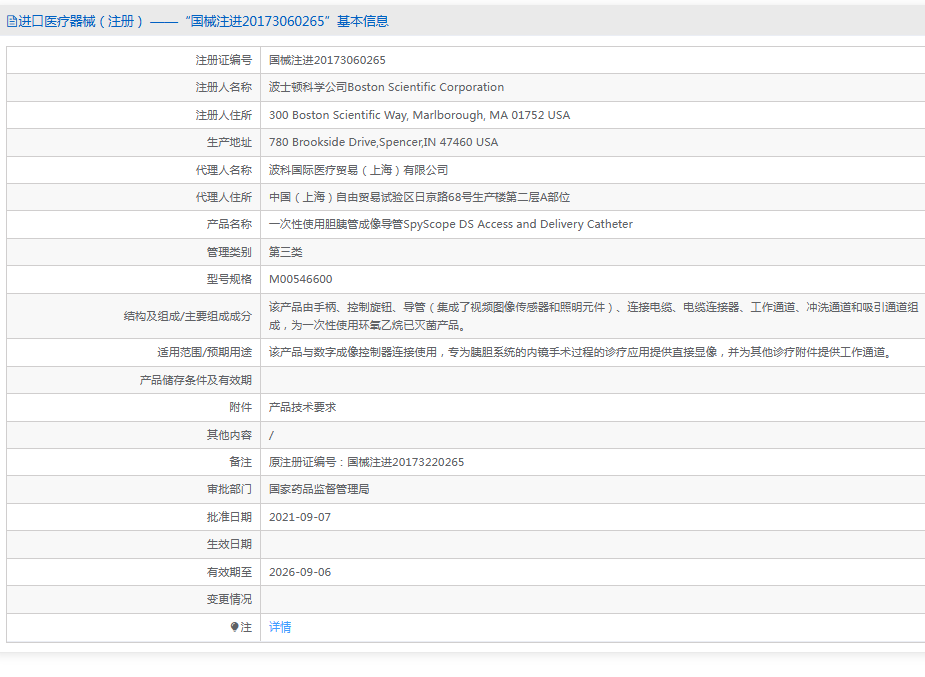
Task: Click the 生效日期 label
Action: tap(229, 544)
